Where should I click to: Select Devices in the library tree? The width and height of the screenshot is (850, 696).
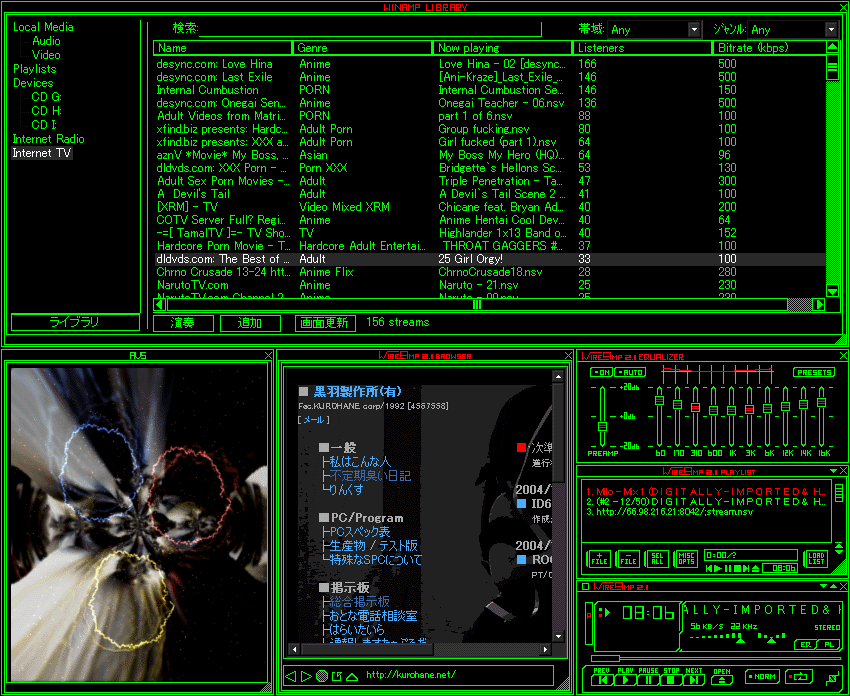33,83
